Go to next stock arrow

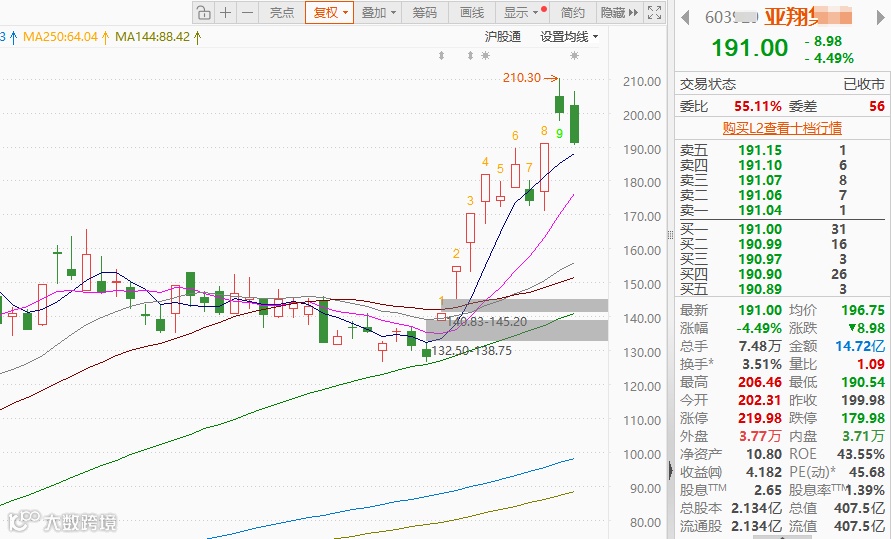(x=881, y=18)
